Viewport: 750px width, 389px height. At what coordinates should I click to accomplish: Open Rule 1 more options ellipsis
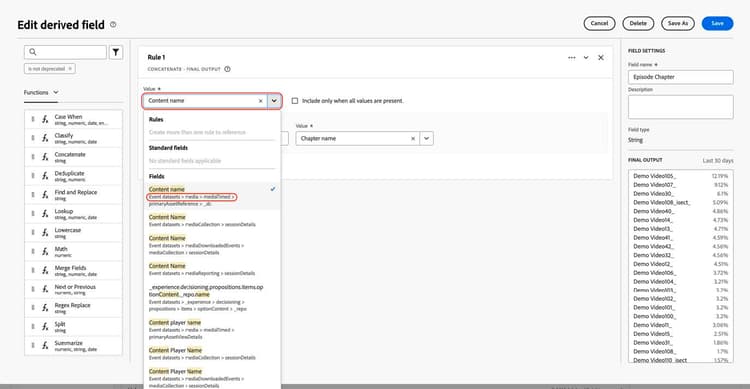point(572,57)
